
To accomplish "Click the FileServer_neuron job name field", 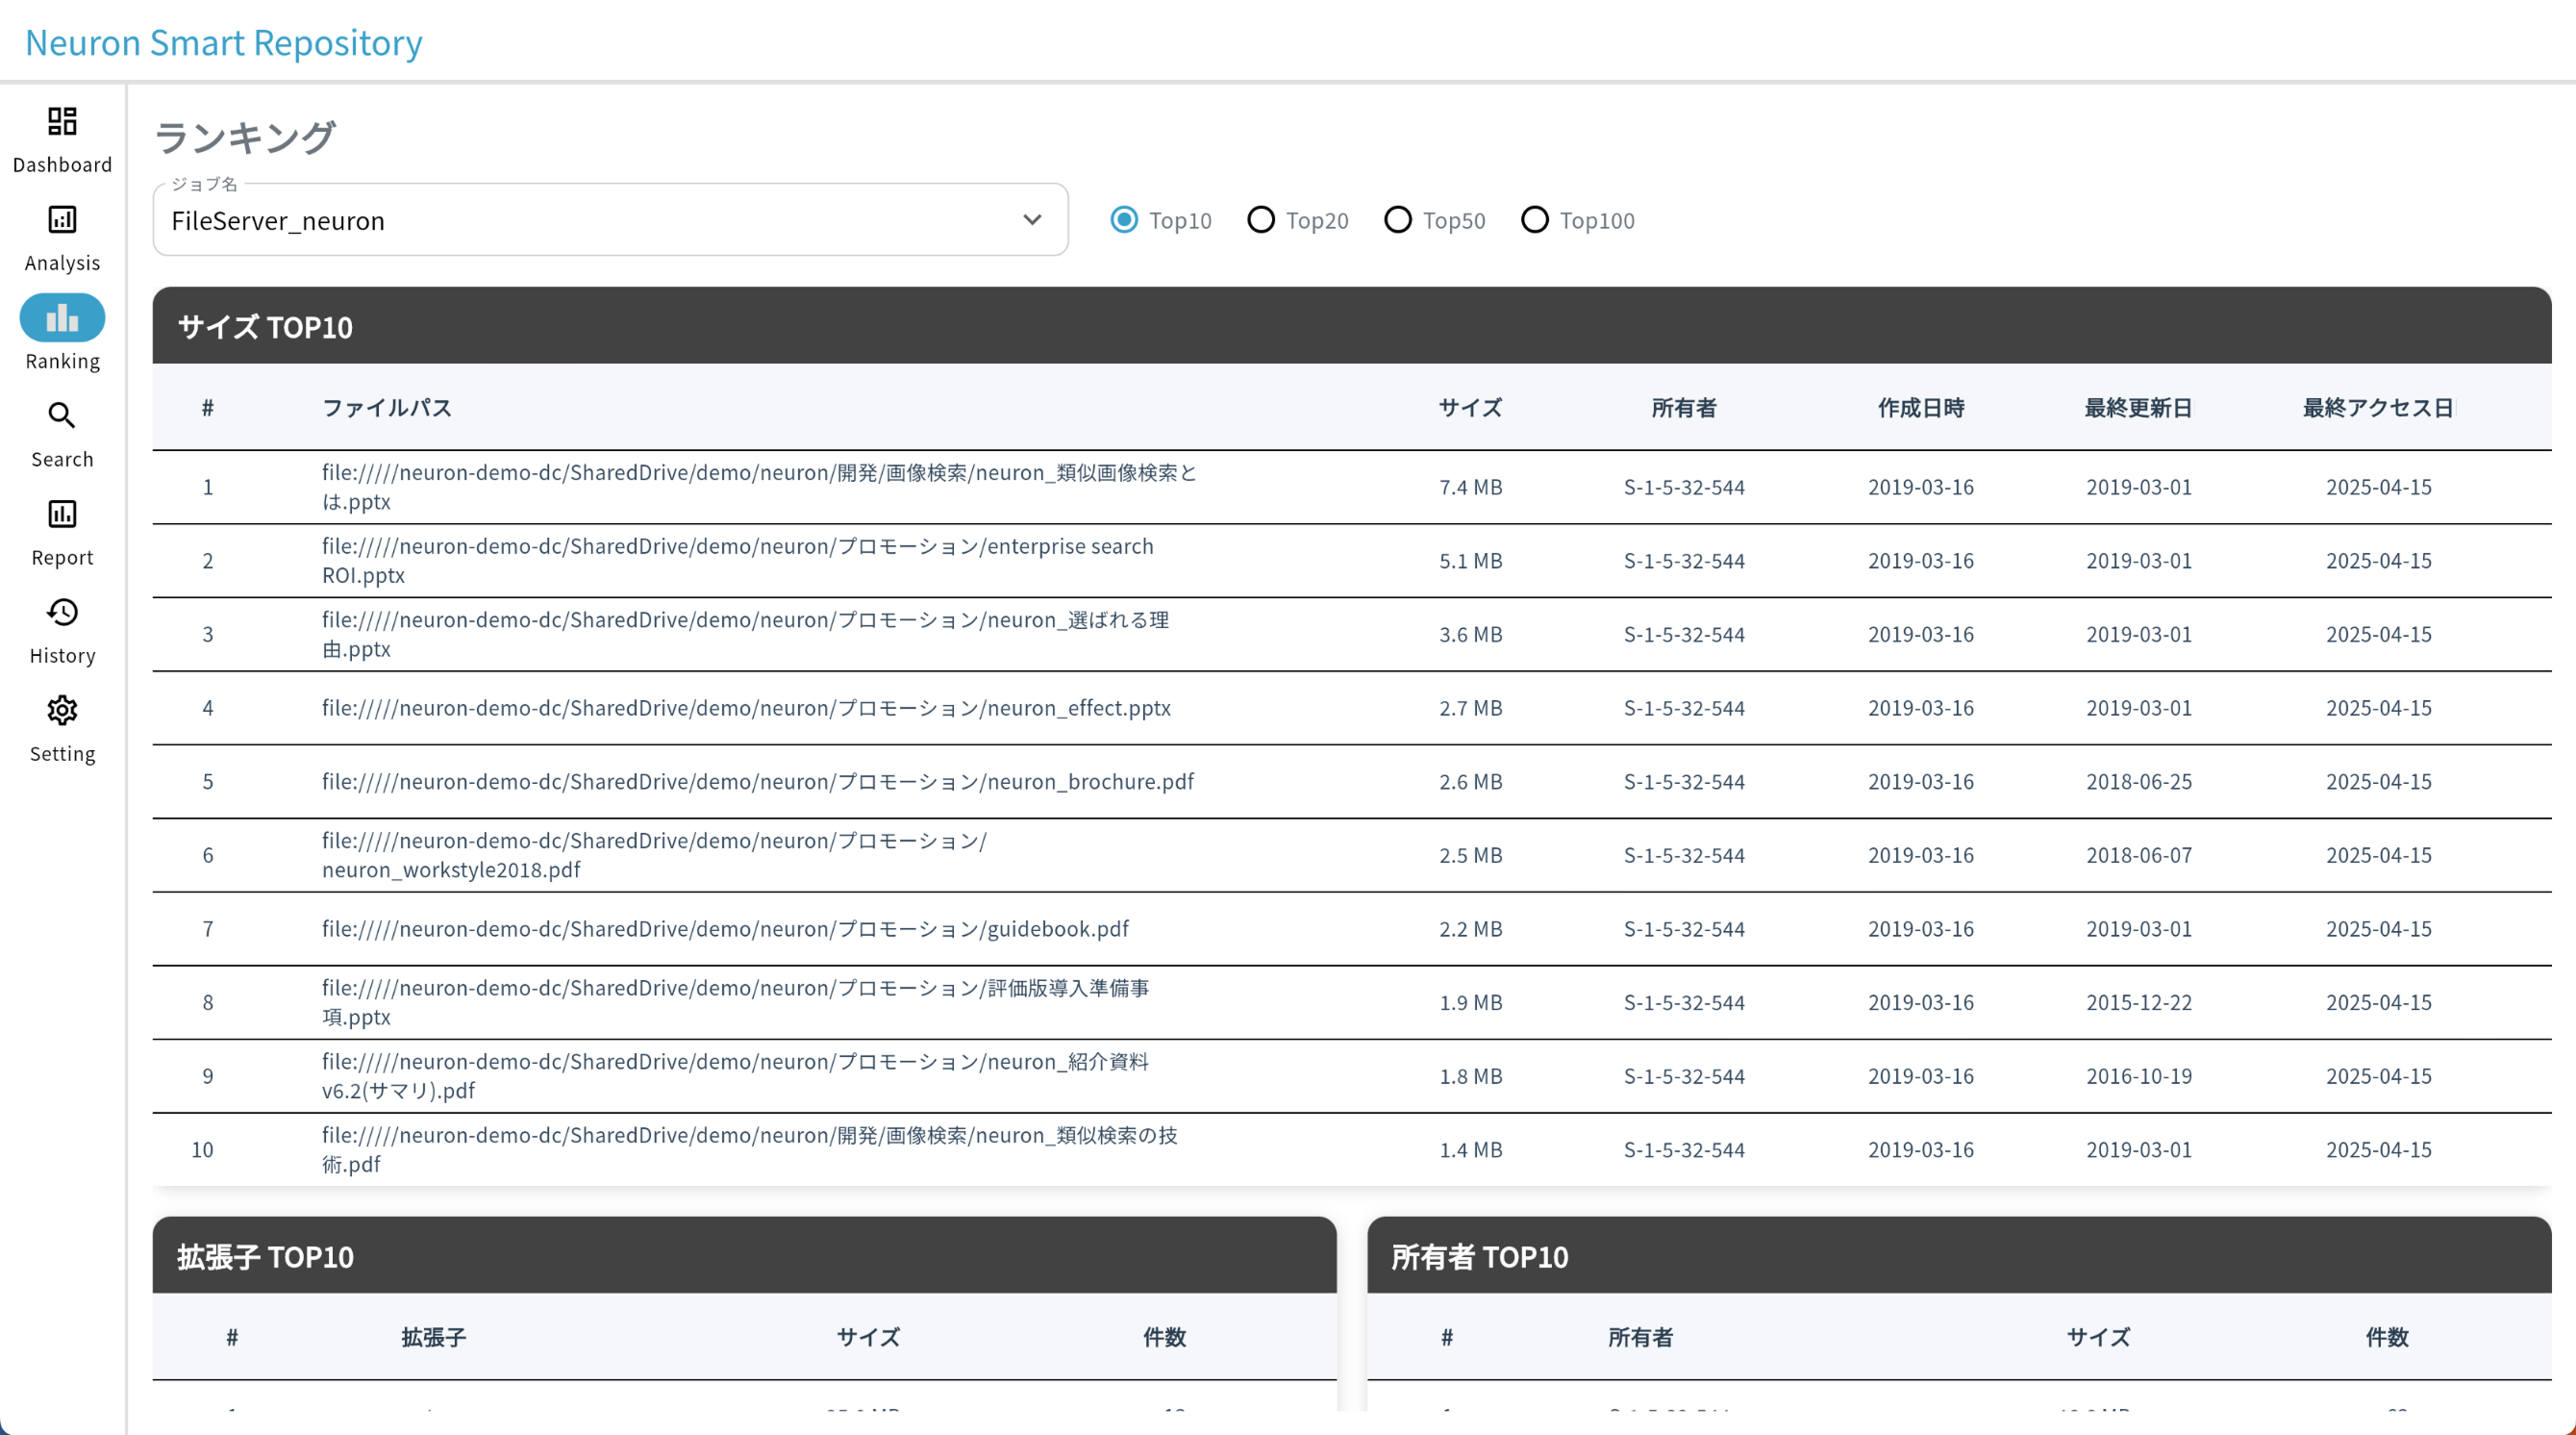I will point(610,220).
